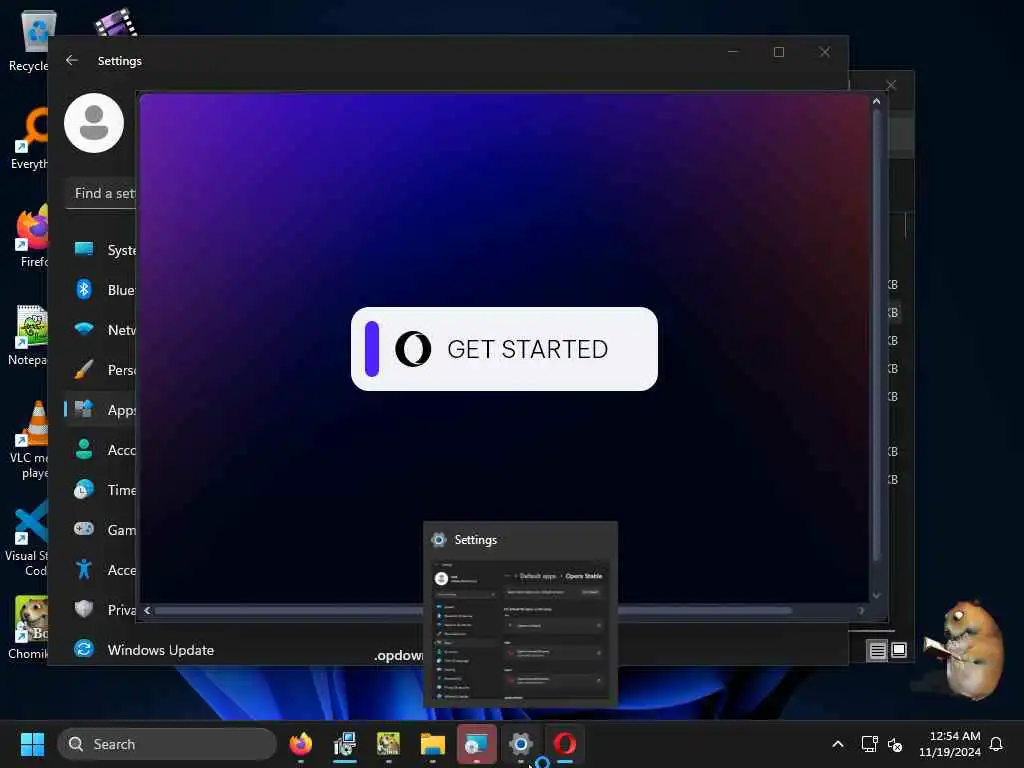Open the installer taskbar icon next to Firefox

(x=344, y=744)
